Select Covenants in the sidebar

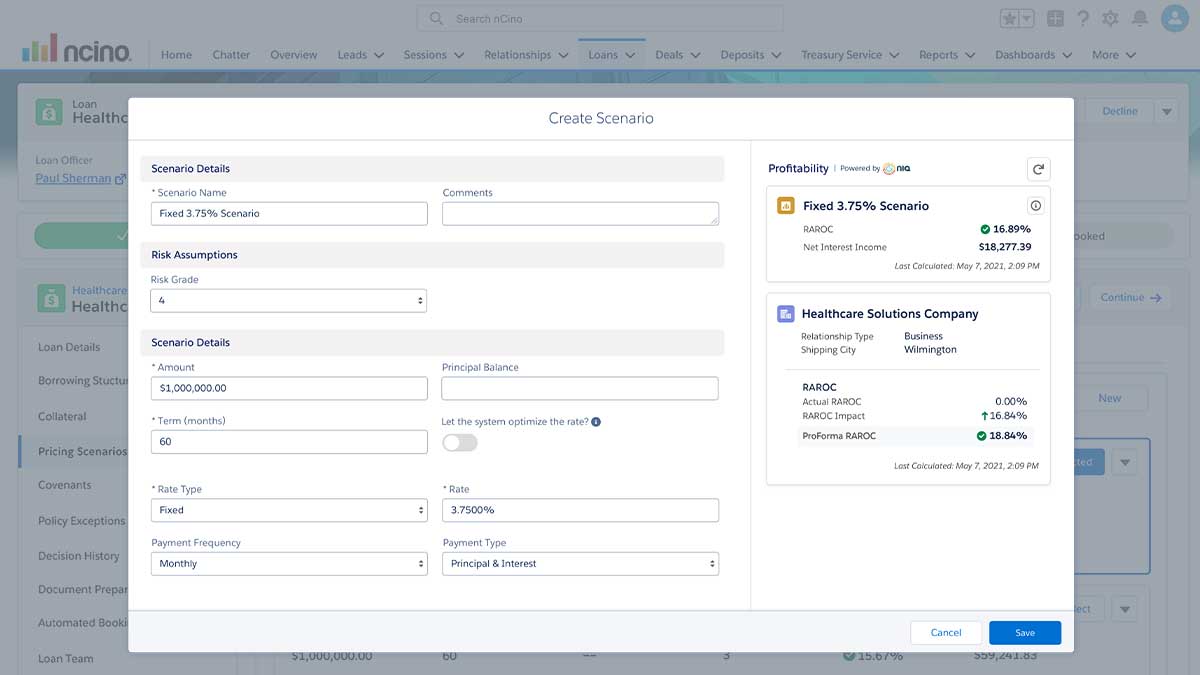tap(65, 485)
